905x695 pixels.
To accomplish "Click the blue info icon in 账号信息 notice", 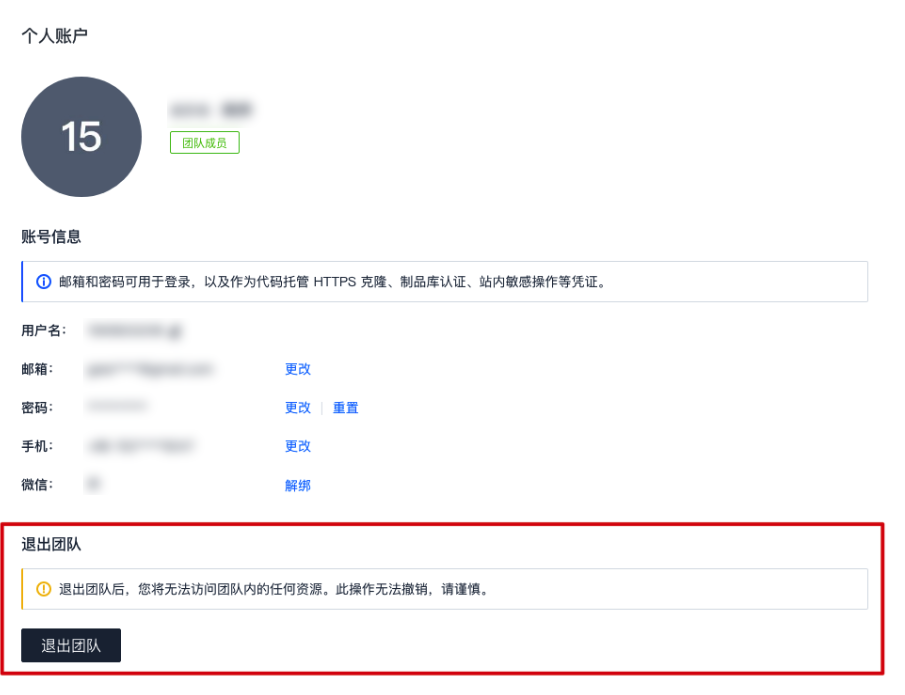I will coord(44,282).
